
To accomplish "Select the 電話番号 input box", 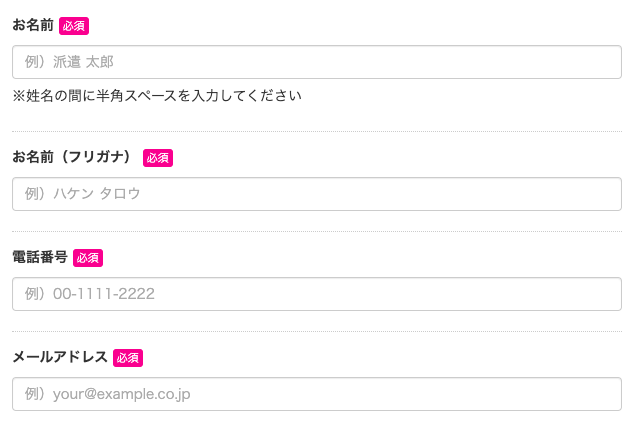I will [316, 294].
